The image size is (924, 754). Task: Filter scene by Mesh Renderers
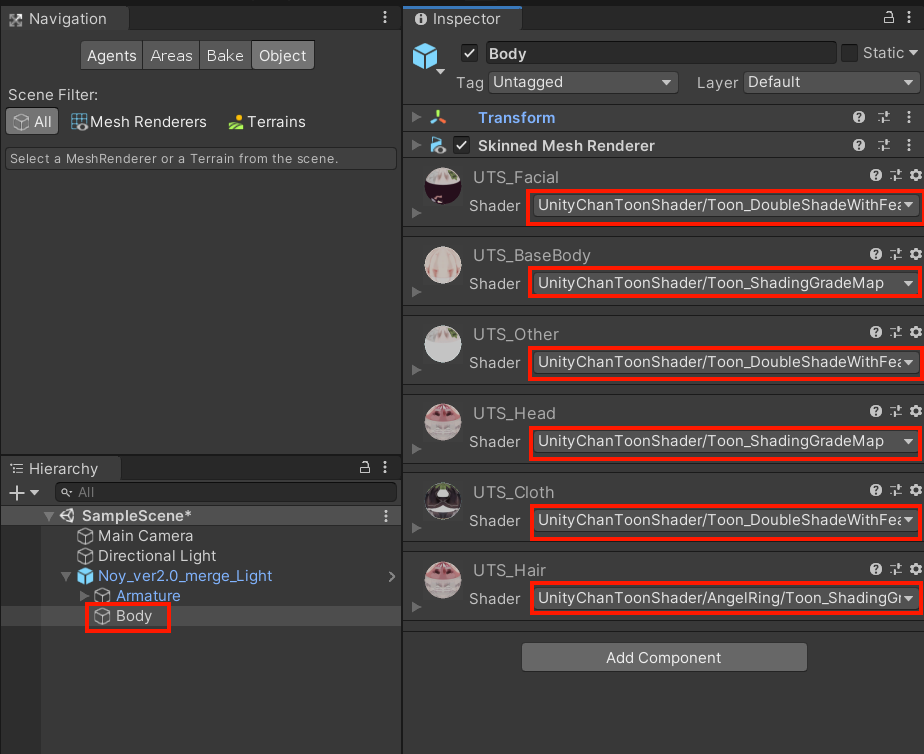click(139, 121)
